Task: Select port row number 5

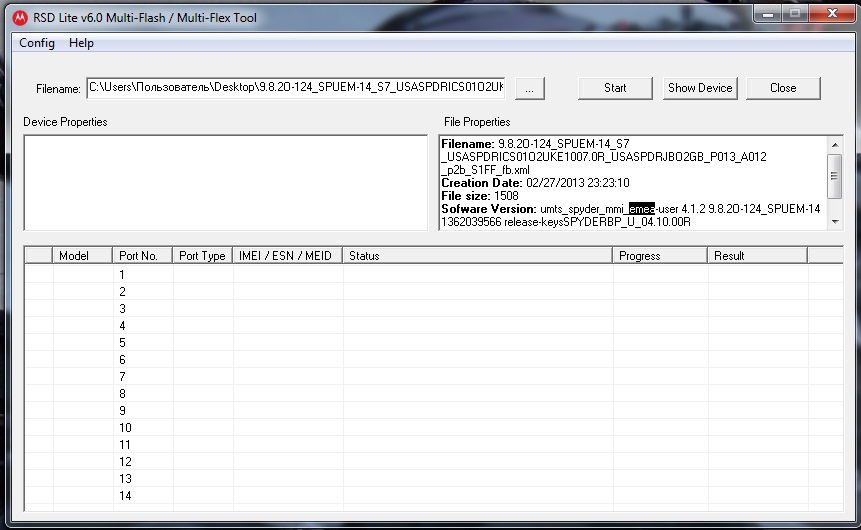Action: (x=434, y=342)
